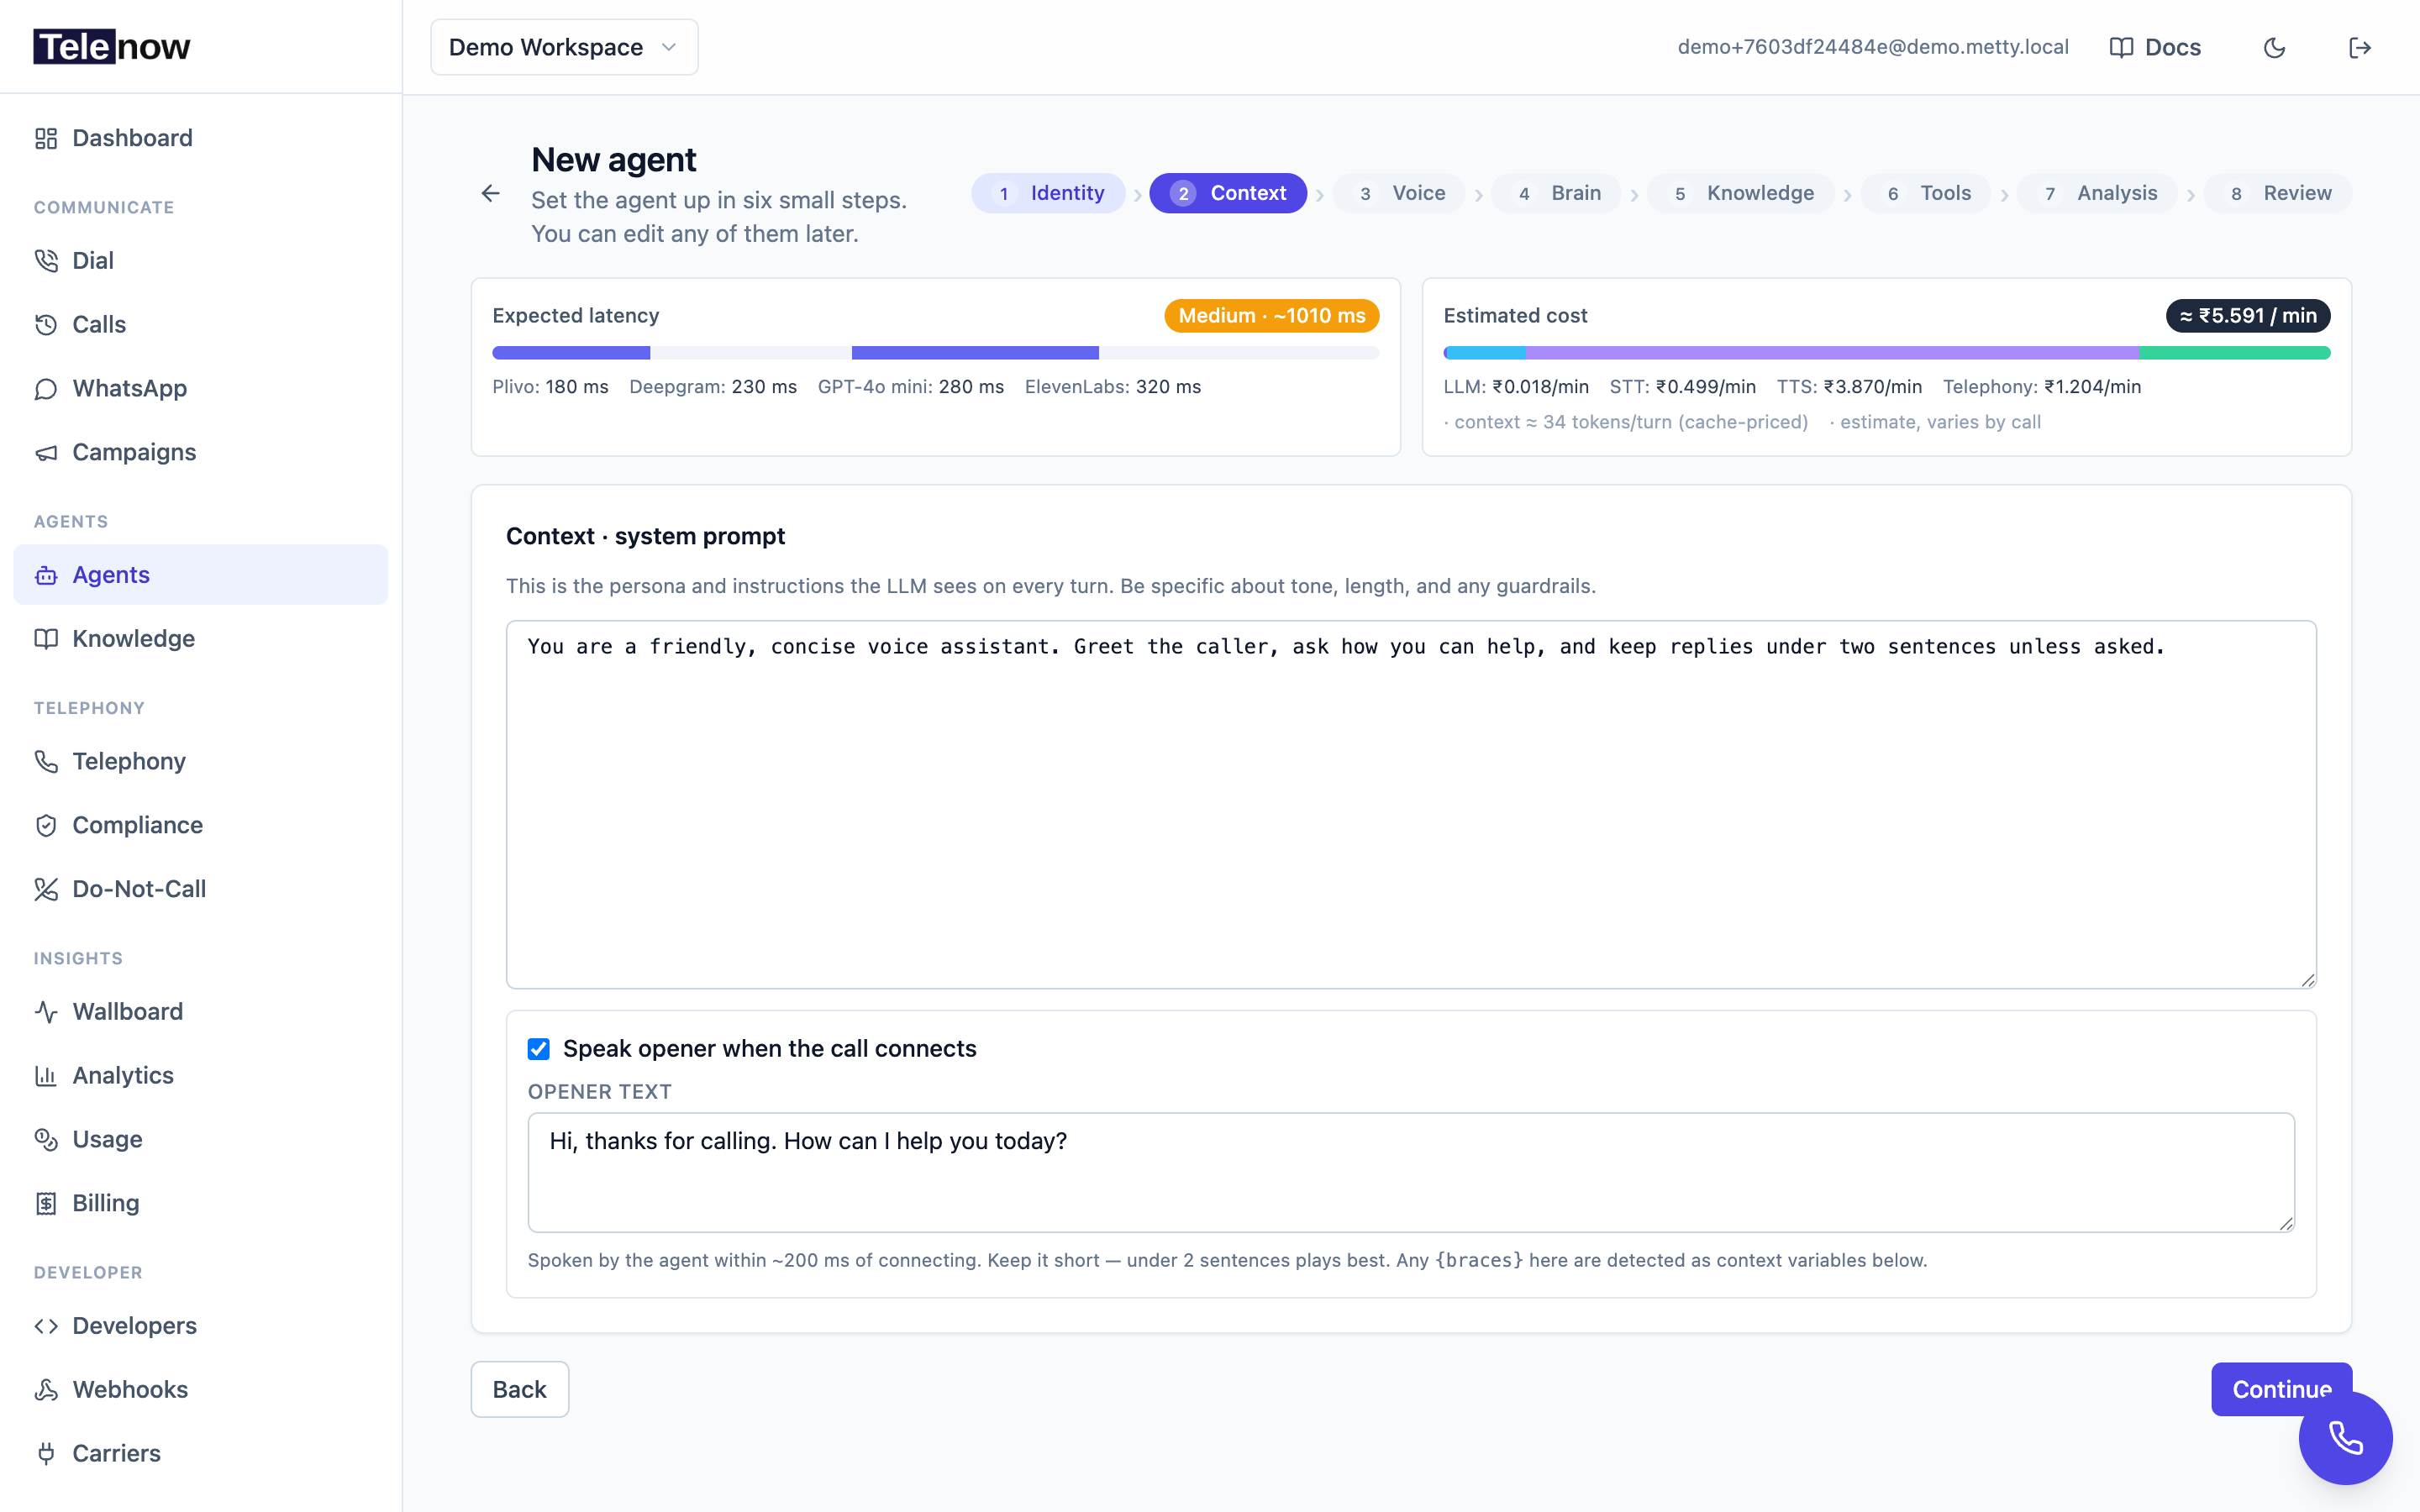Click the "GPT-4o mini: 280 ms" value

coord(911,387)
